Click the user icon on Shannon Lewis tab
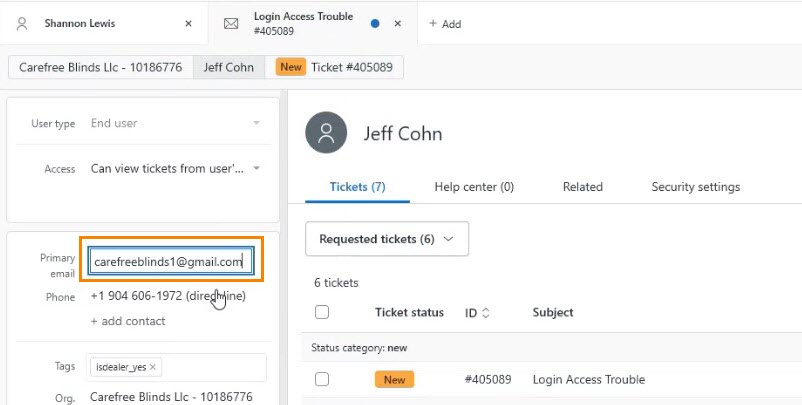The width and height of the screenshot is (802, 405). click(x=22, y=23)
